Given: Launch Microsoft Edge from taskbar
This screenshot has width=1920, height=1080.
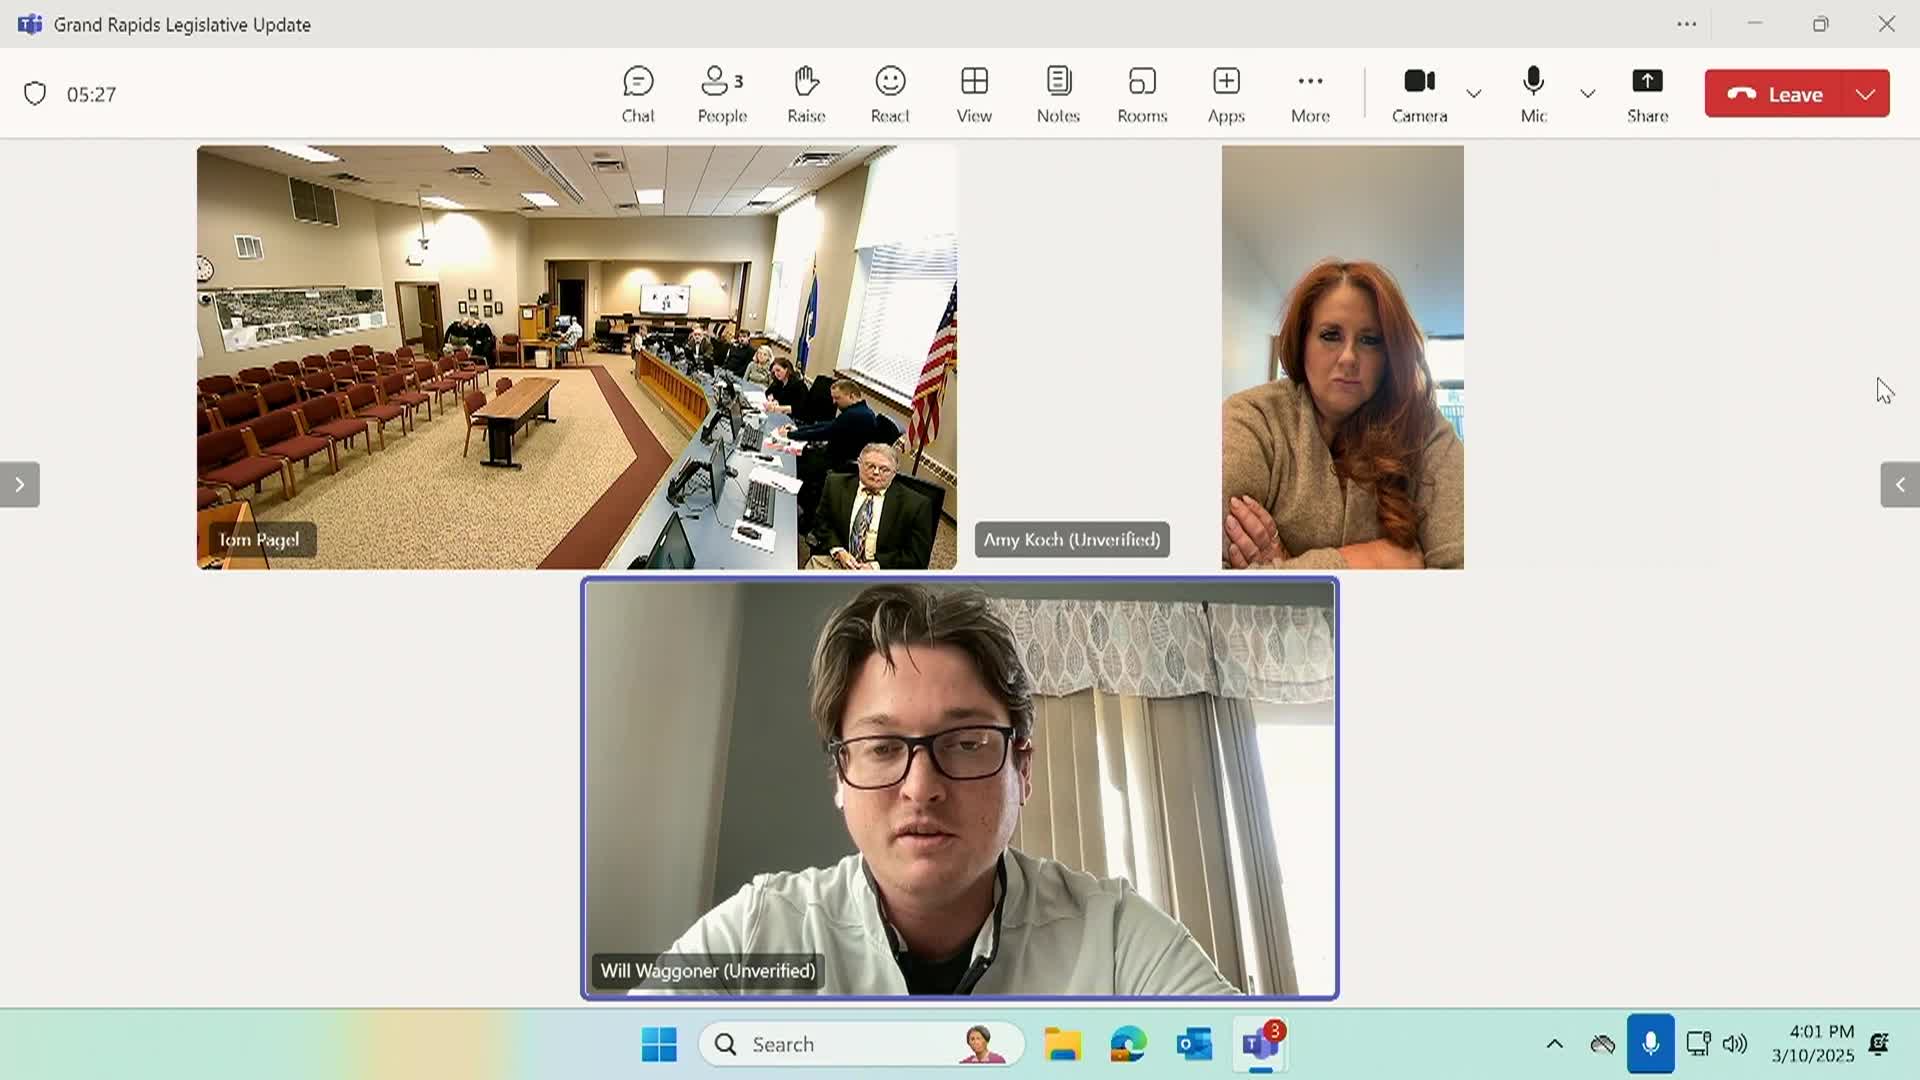Looking at the screenshot, I should [x=1128, y=1044].
